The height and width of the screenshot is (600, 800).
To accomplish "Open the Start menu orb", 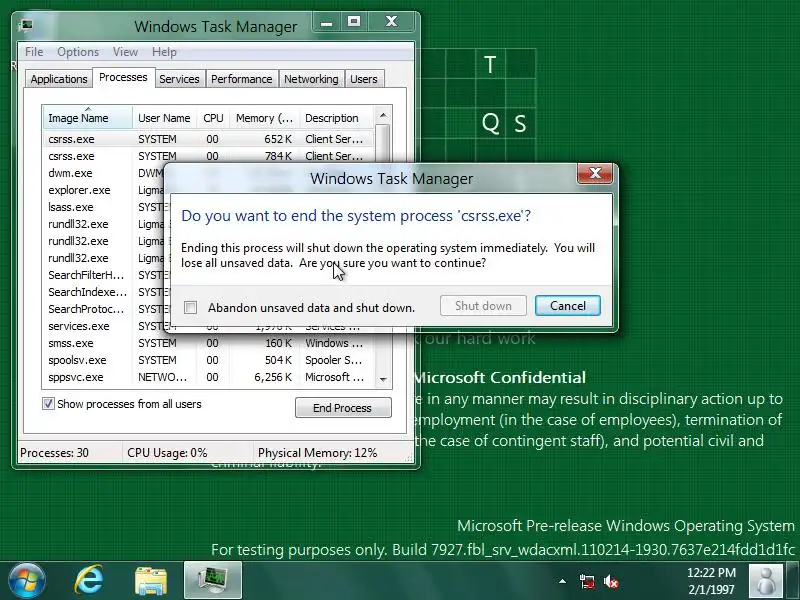I will [26, 581].
